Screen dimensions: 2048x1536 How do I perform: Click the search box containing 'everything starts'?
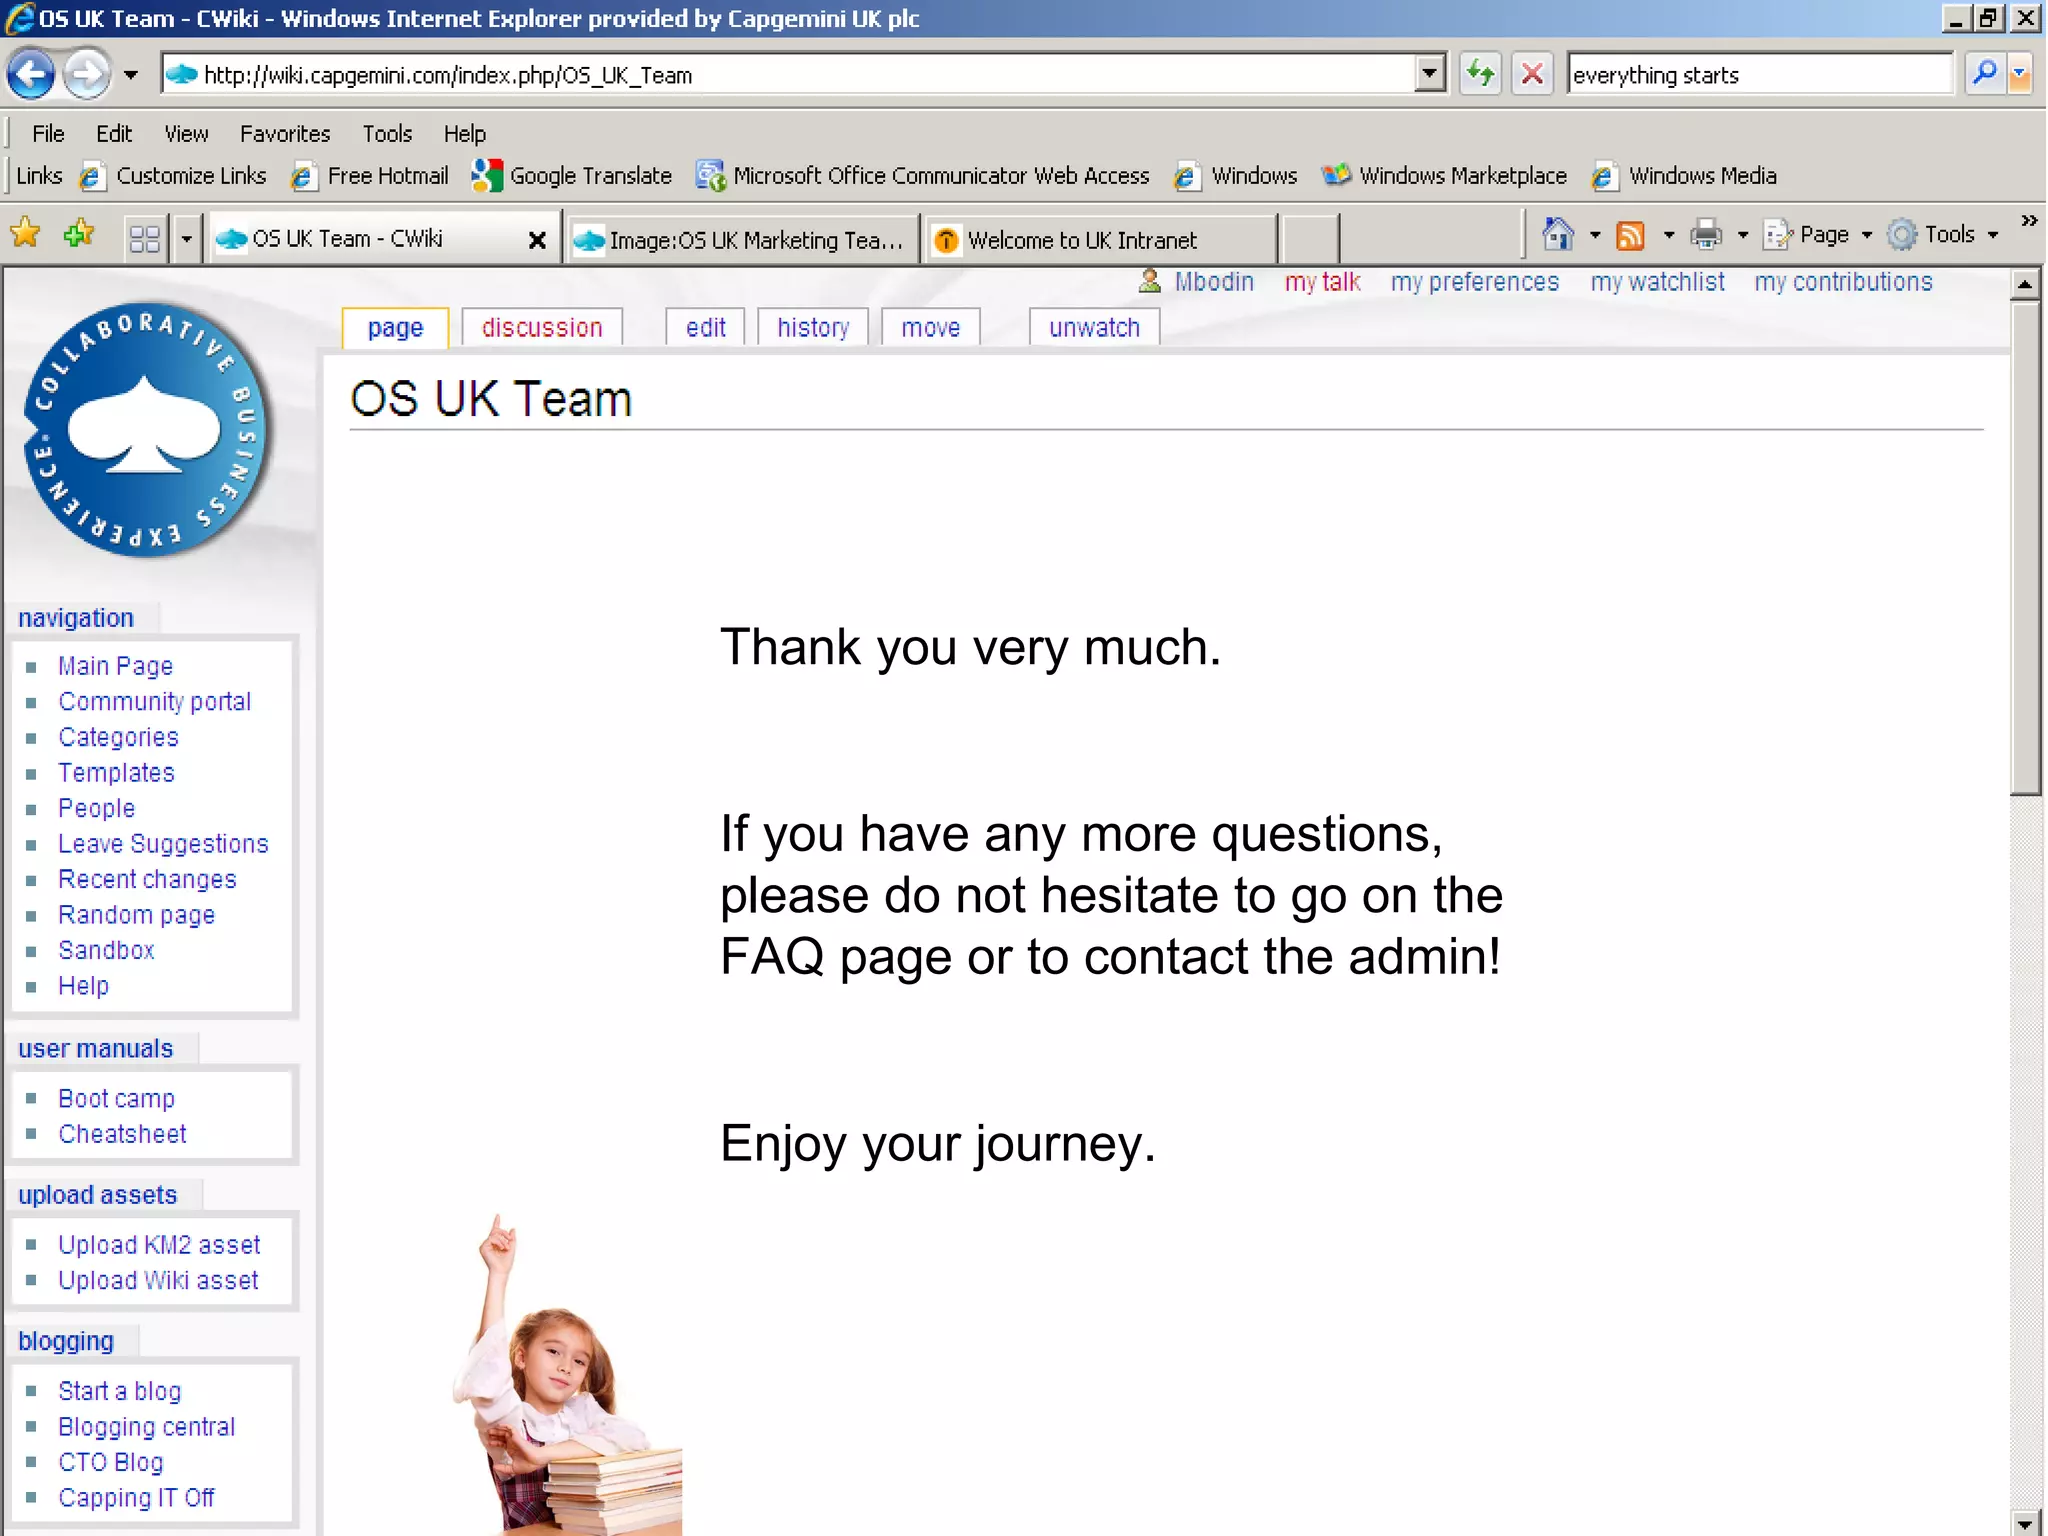click(x=1759, y=75)
